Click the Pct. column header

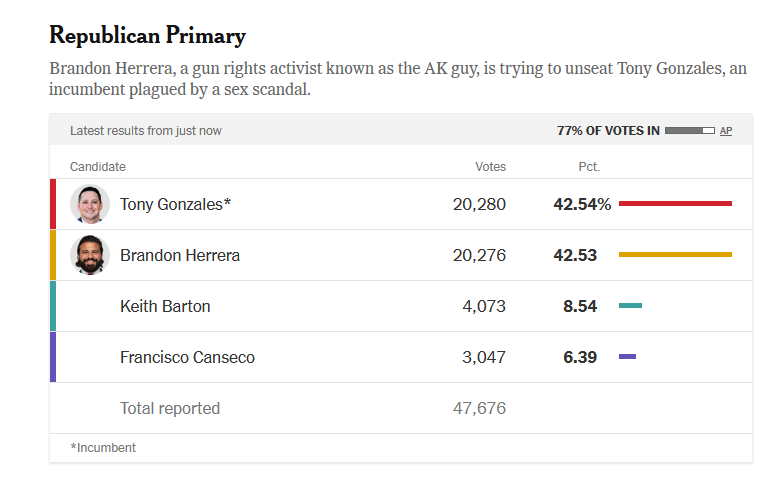[589, 167]
